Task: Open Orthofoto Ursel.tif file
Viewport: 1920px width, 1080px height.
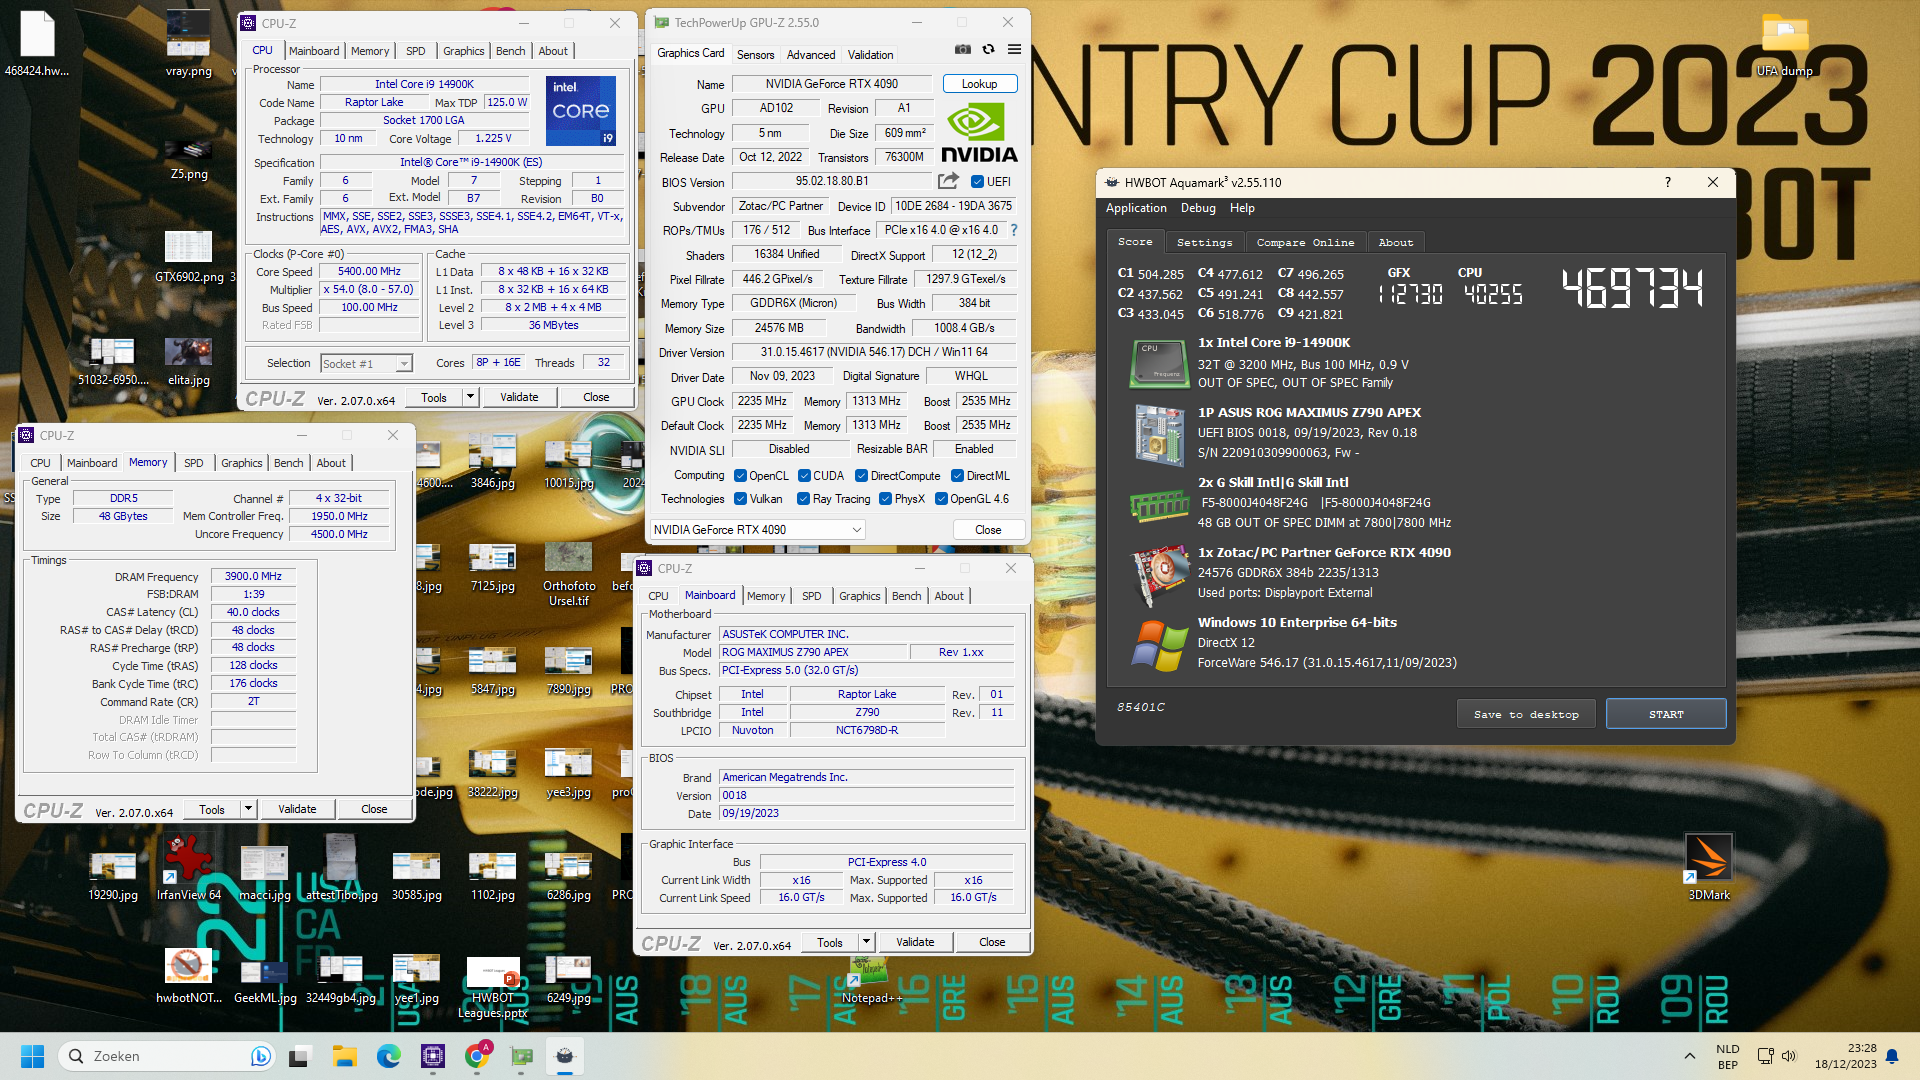Action: [x=569, y=575]
